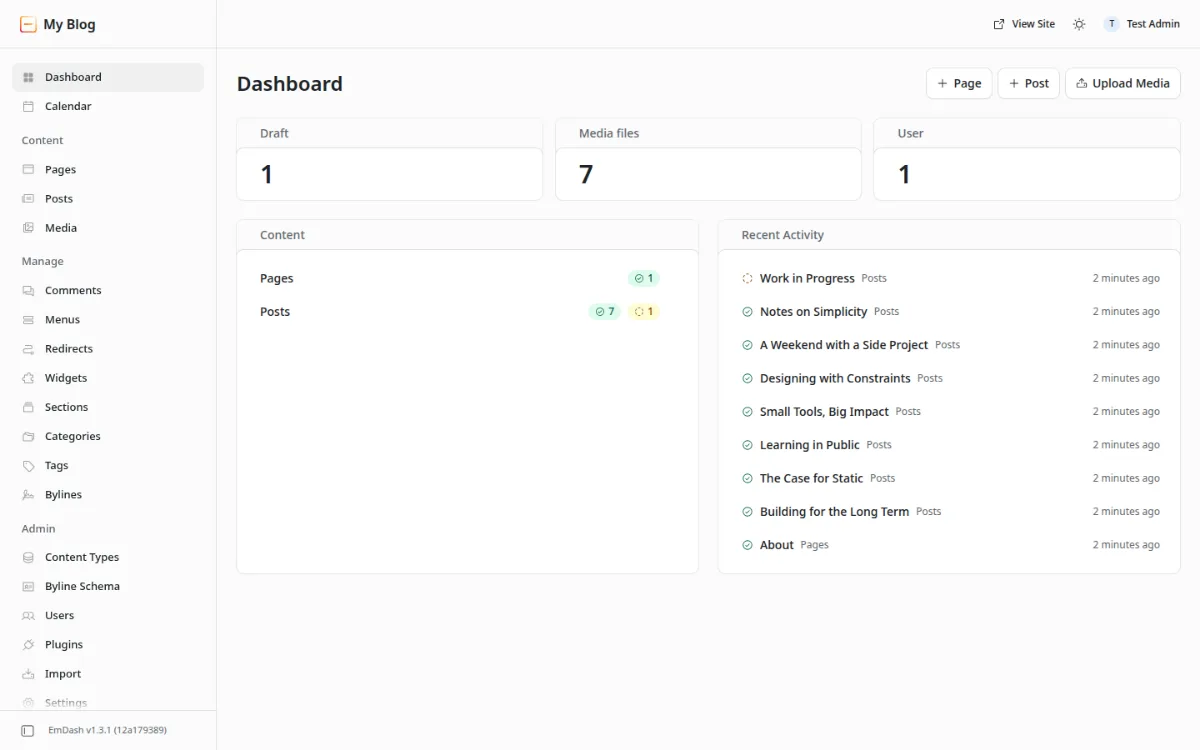Open Content Types under Admin

tap(108, 557)
